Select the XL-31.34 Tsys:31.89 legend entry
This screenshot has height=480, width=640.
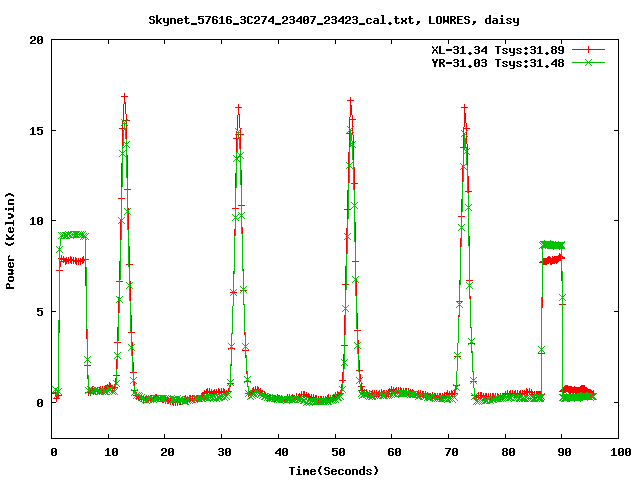click(x=498, y=50)
